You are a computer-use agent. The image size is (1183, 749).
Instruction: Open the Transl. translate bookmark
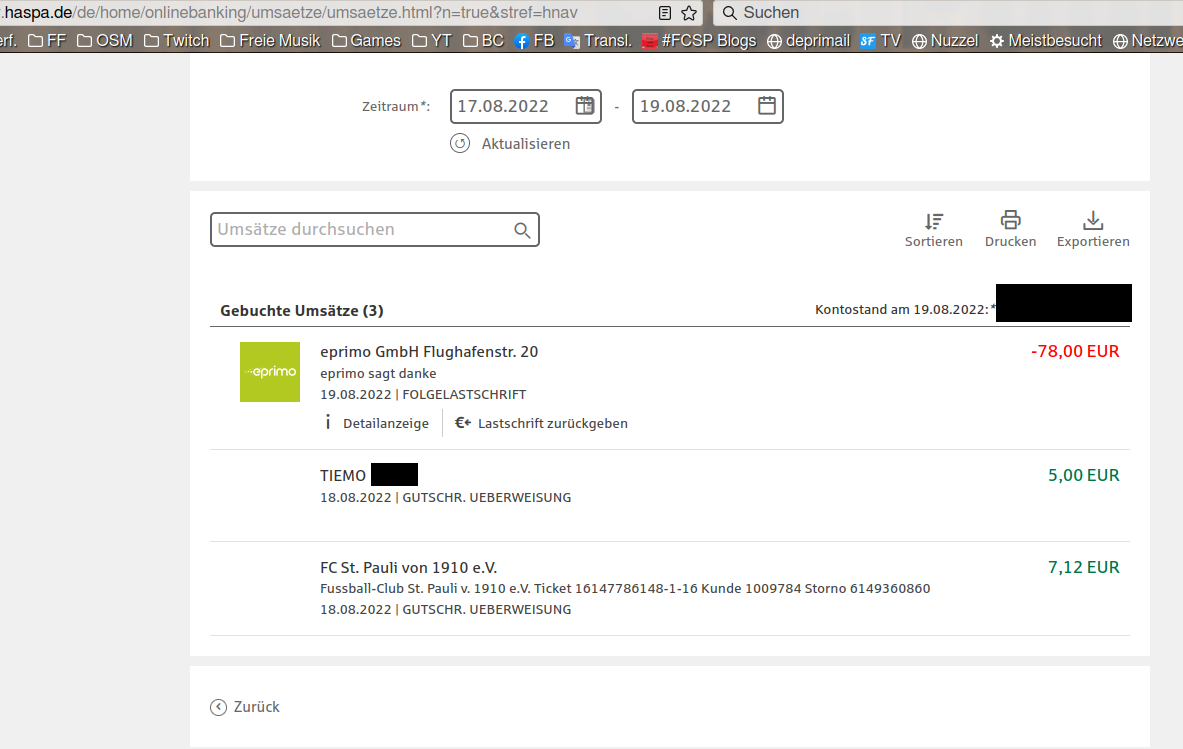598,41
